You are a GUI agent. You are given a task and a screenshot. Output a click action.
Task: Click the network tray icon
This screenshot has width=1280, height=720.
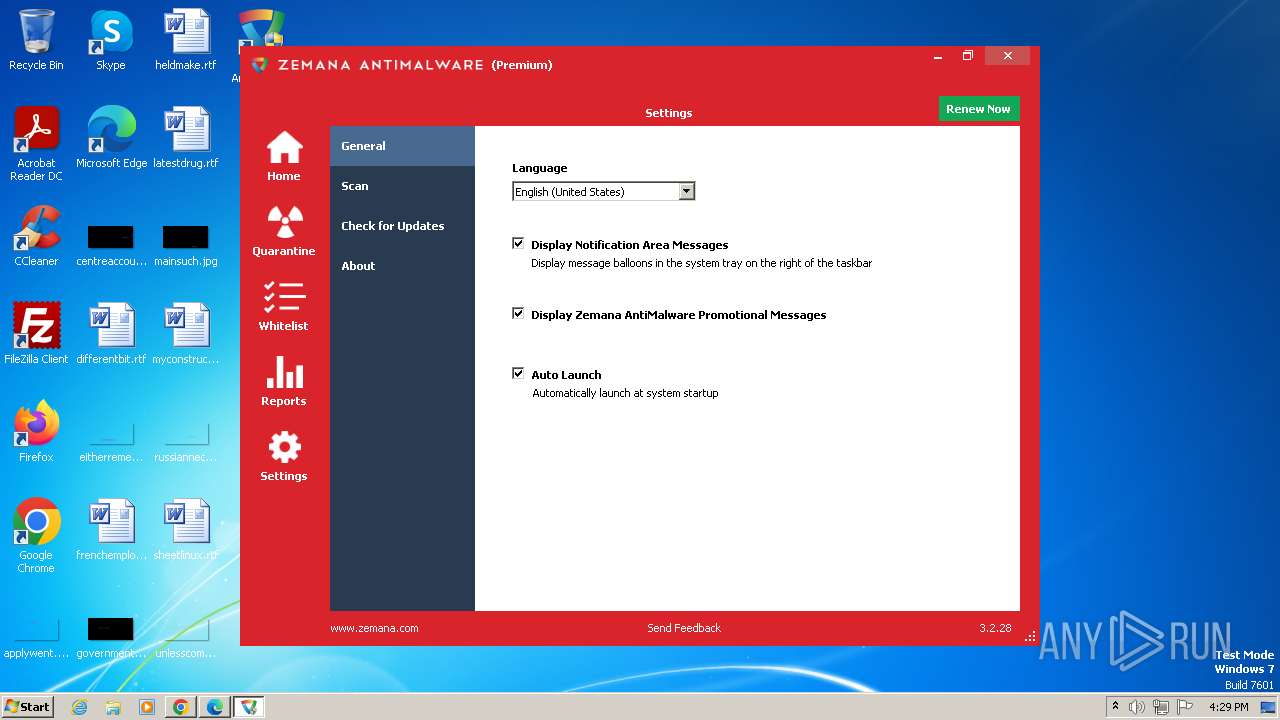[1161, 707]
